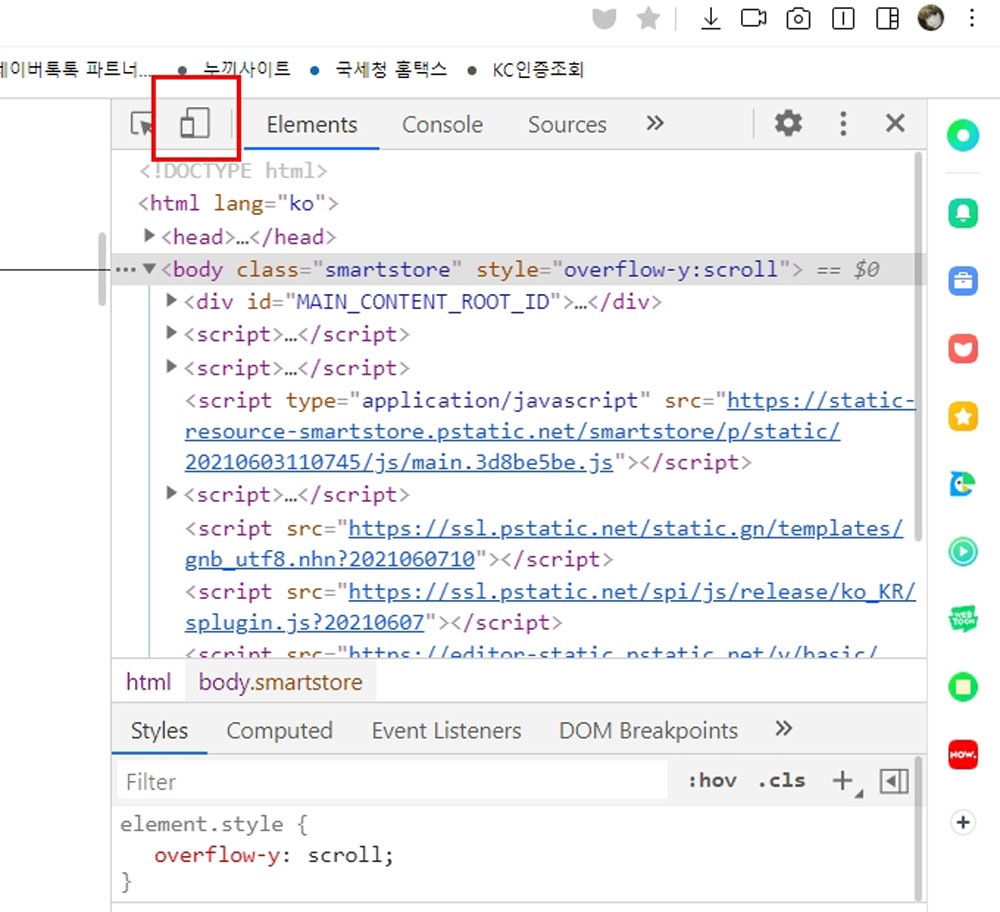Open the green square-in-circle sidebar icon

click(963, 687)
